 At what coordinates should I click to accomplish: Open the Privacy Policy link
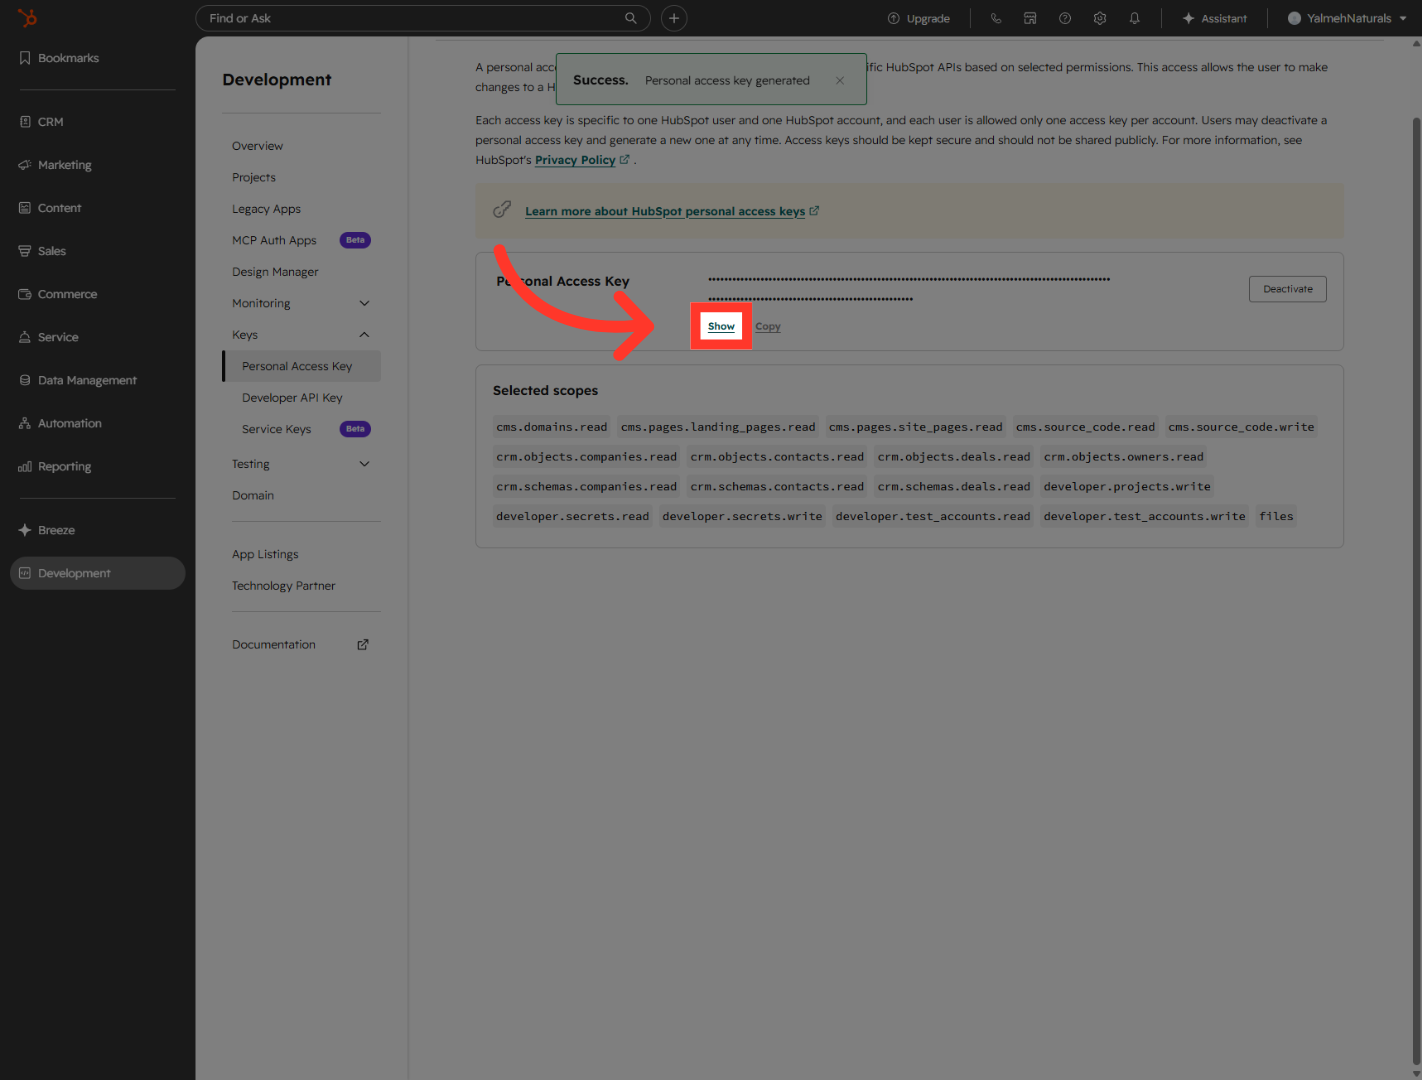click(575, 160)
